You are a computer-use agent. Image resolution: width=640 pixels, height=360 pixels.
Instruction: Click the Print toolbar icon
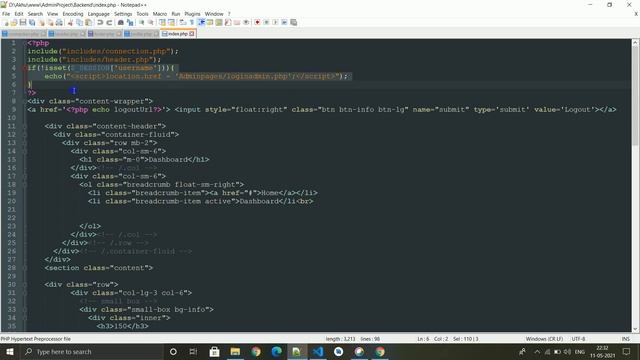[x=59, y=22]
